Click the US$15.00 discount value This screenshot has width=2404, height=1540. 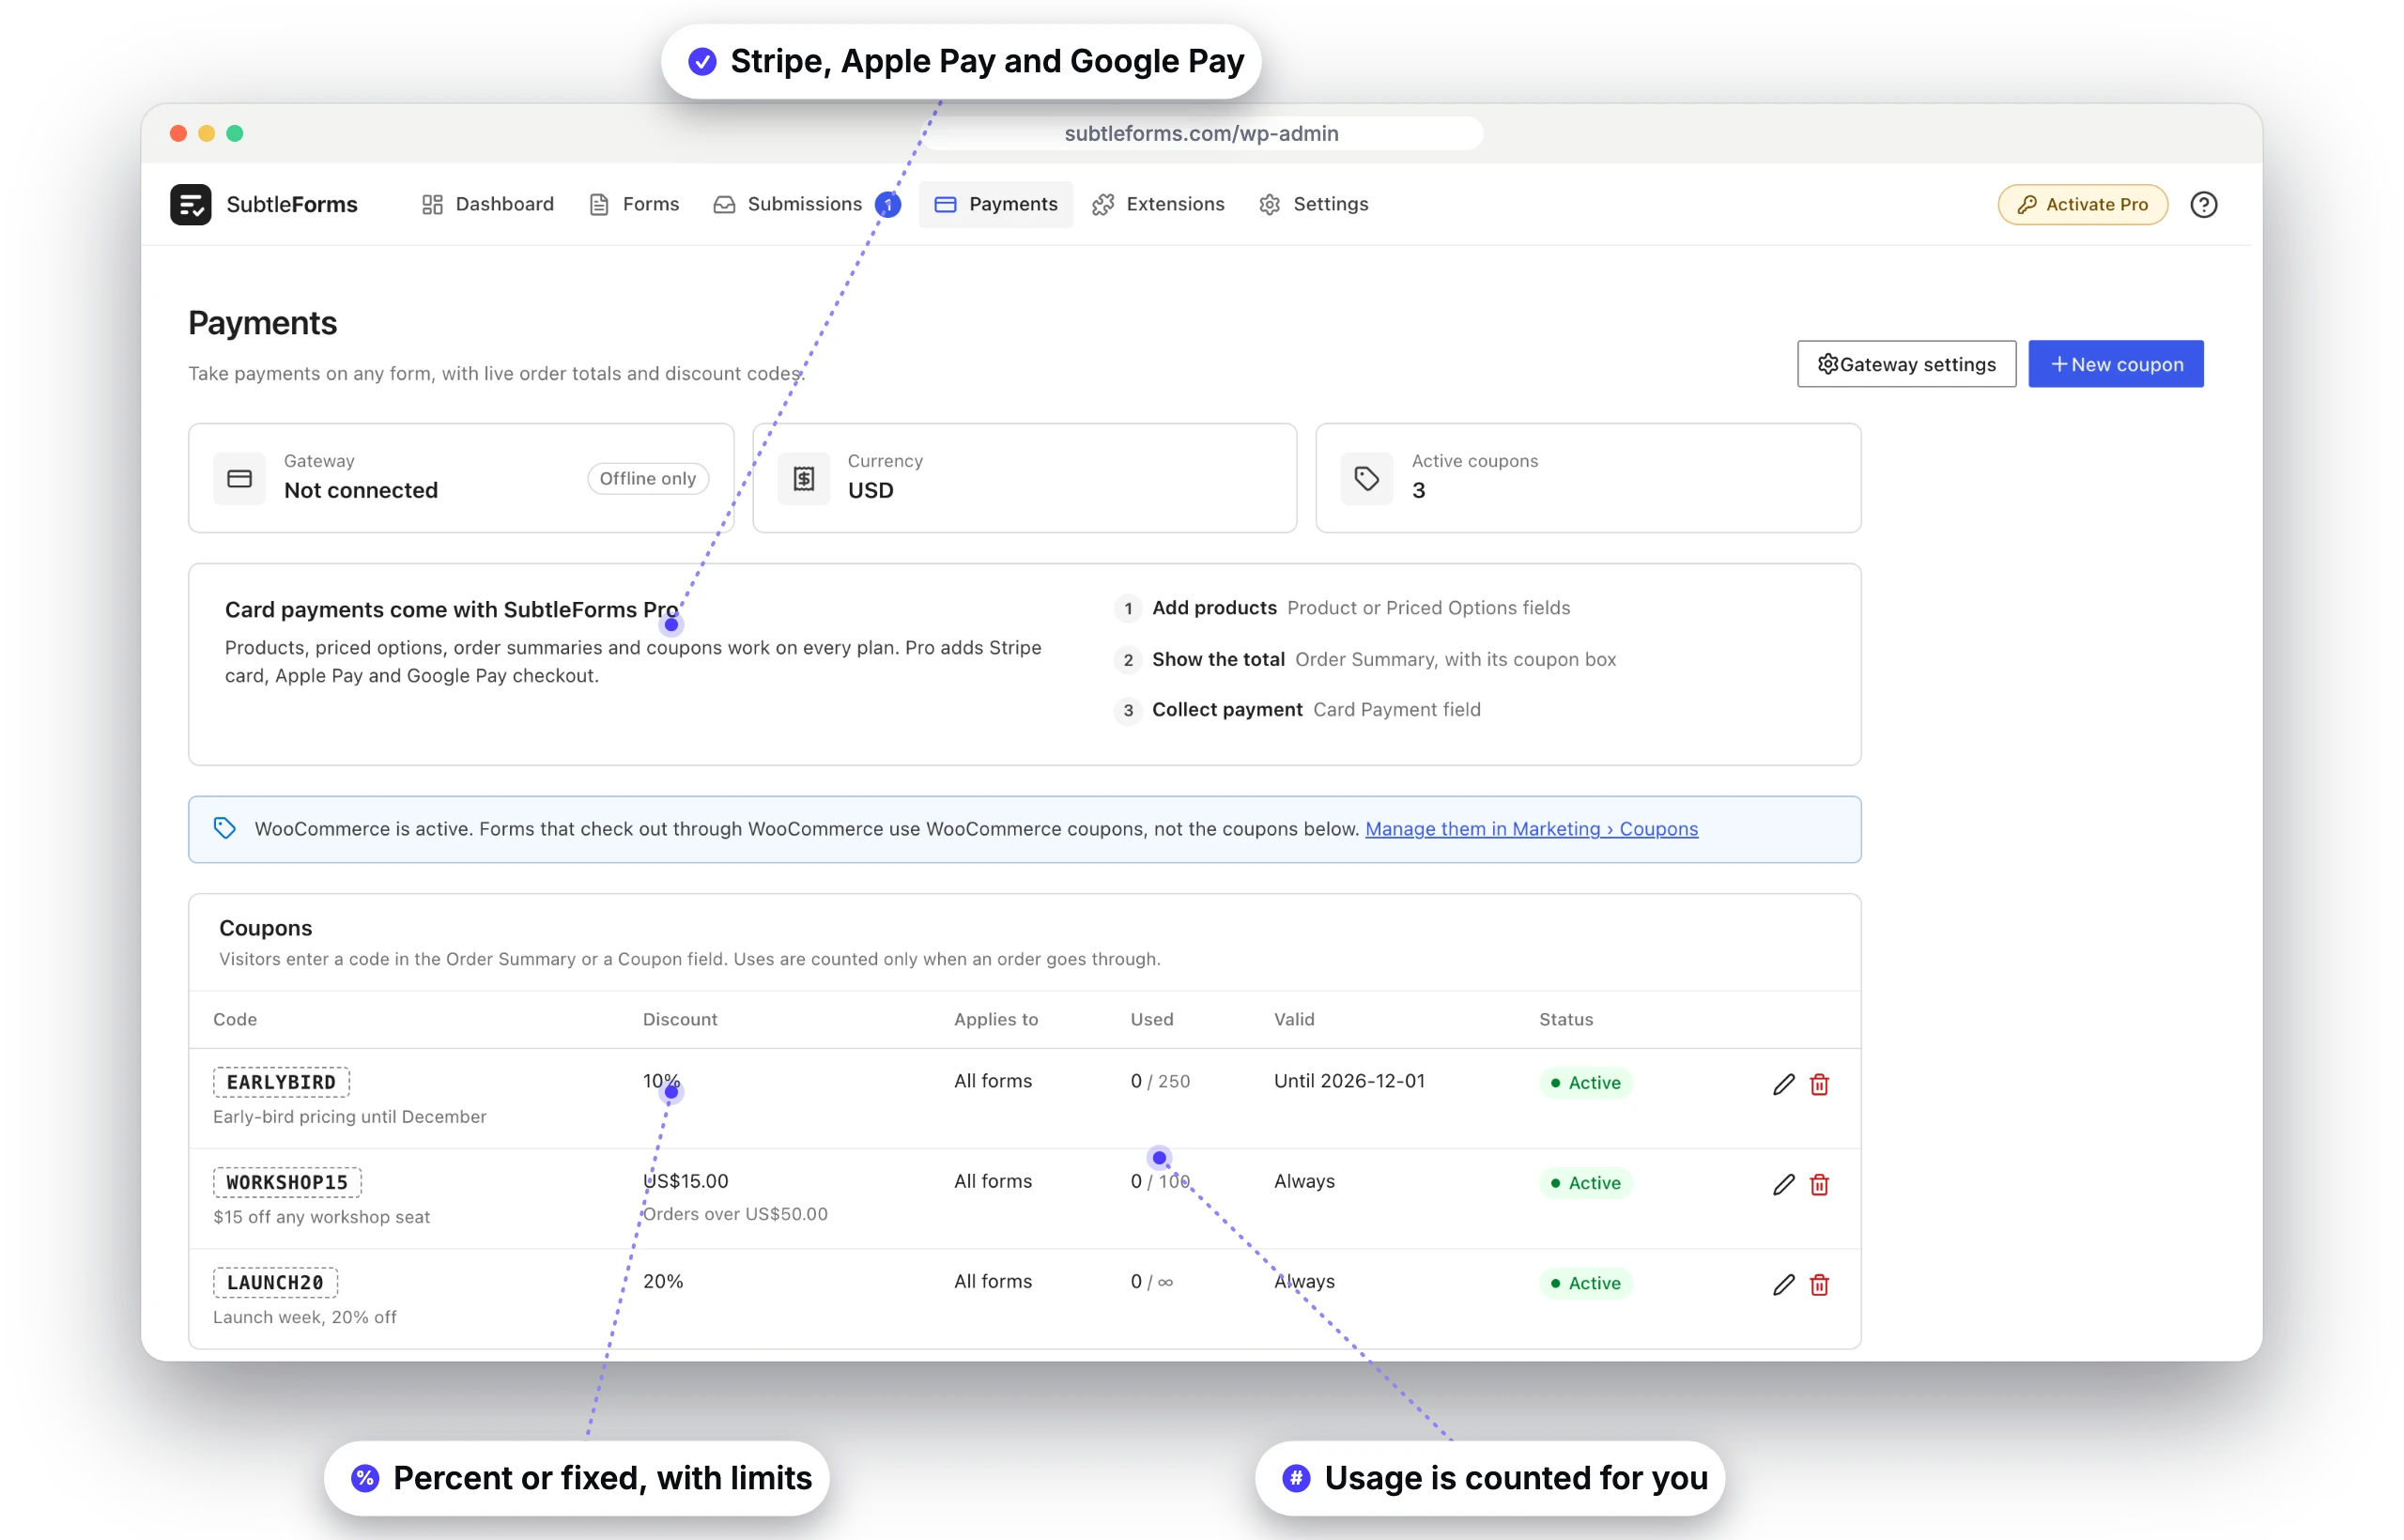coord(685,1180)
